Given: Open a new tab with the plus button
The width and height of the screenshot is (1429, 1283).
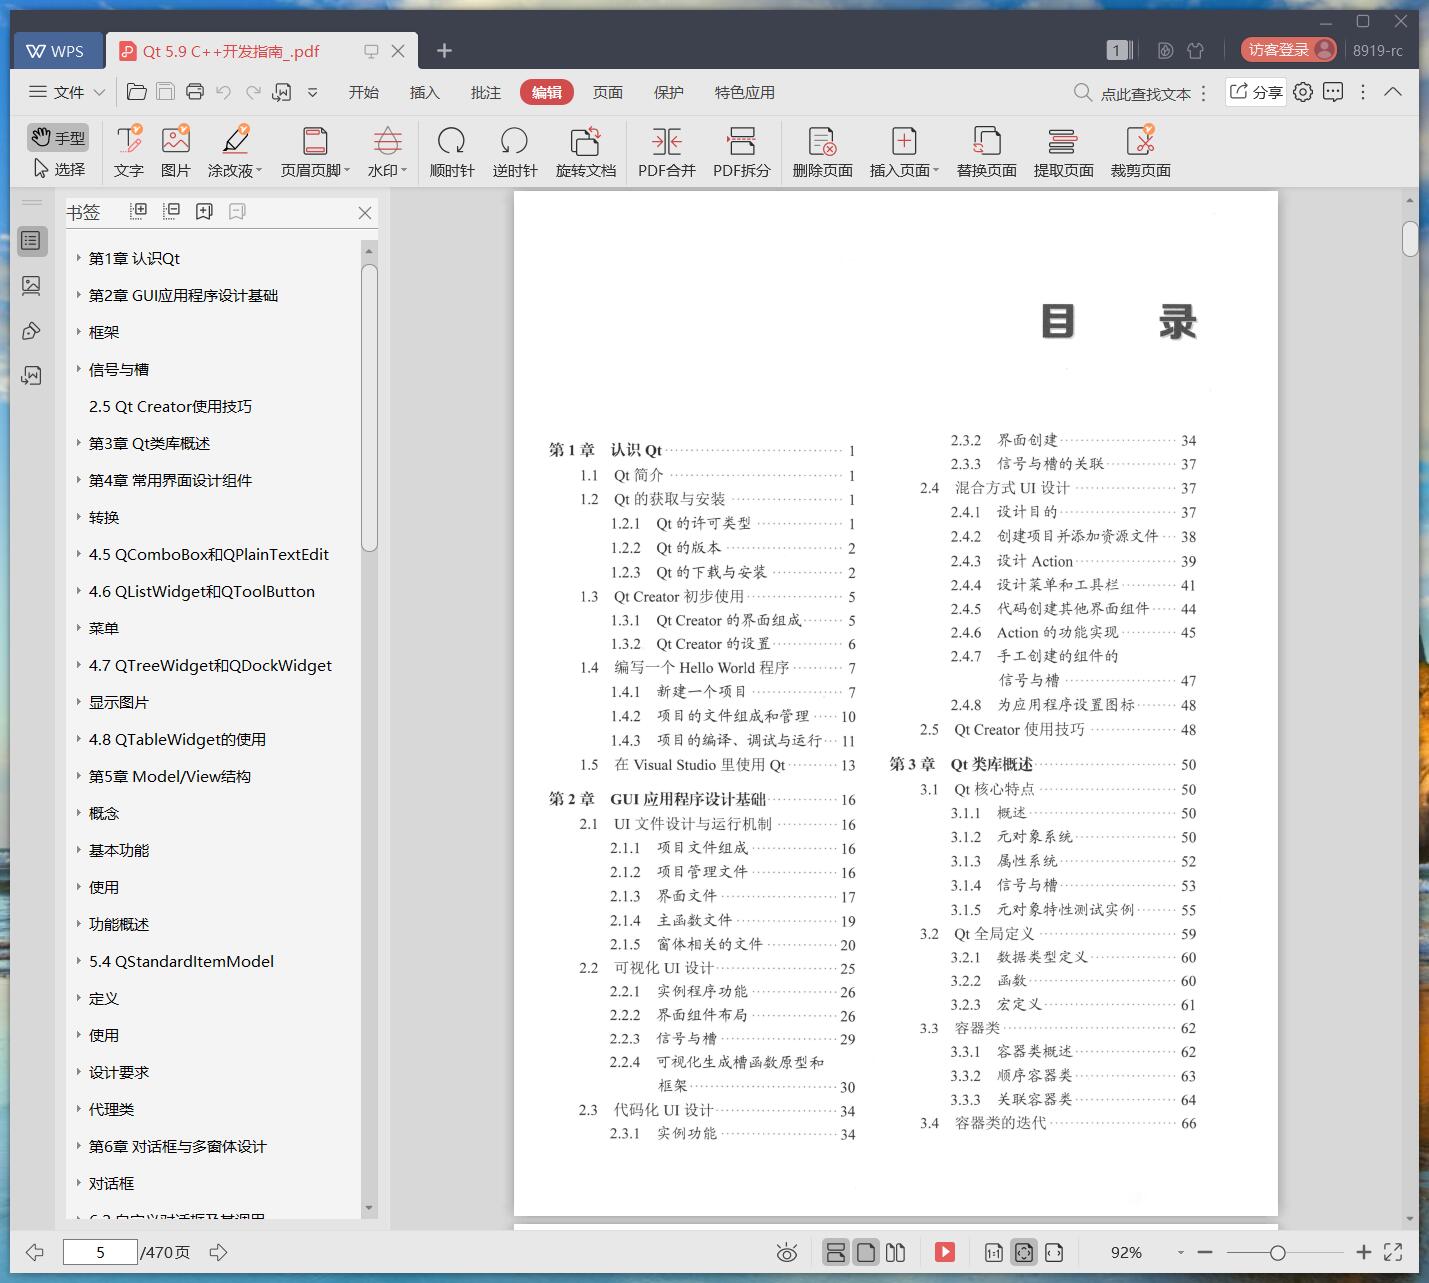Looking at the screenshot, I should (445, 50).
